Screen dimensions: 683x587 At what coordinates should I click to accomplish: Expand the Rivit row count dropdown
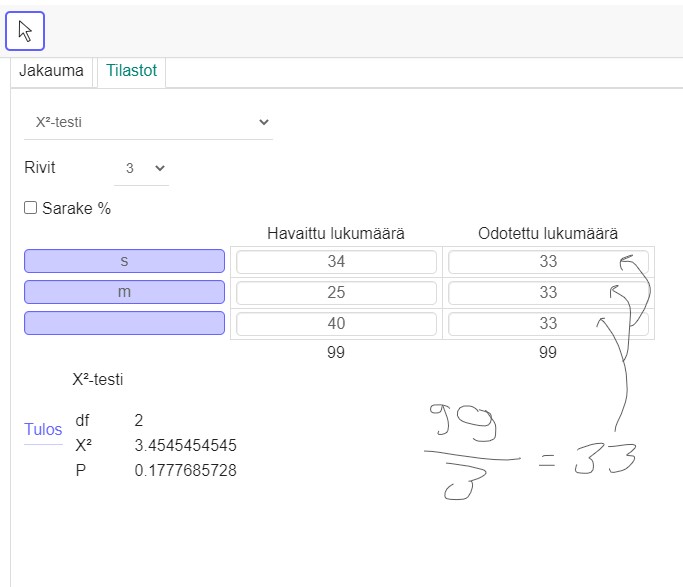[x=141, y=169]
